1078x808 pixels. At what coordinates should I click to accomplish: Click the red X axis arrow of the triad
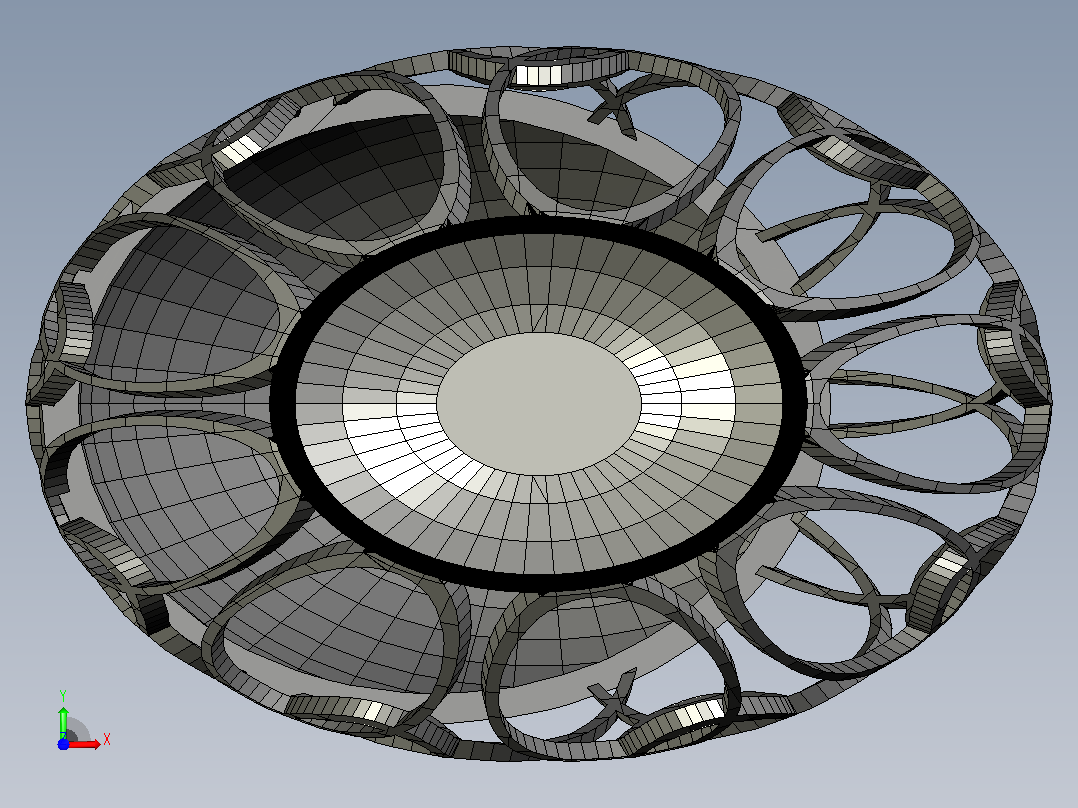coord(85,745)
